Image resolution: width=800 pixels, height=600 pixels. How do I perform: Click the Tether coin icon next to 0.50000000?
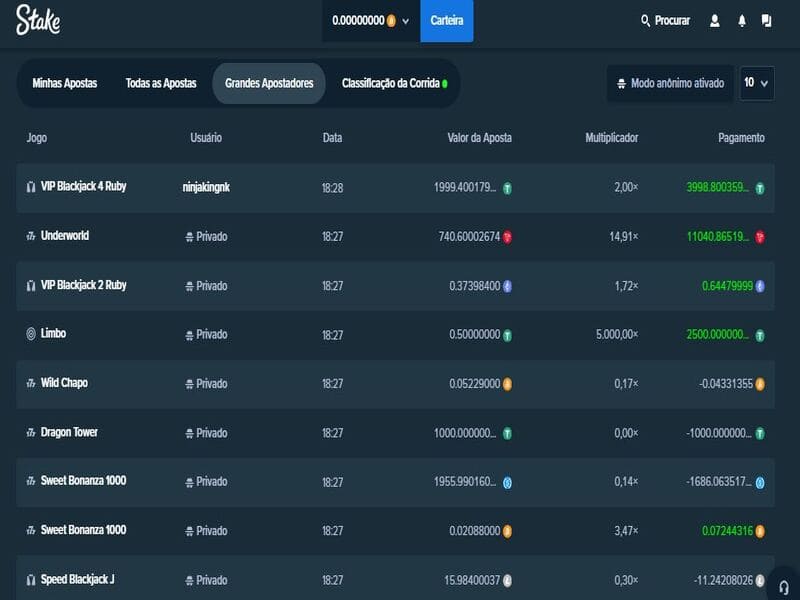(x=507, y=335)
